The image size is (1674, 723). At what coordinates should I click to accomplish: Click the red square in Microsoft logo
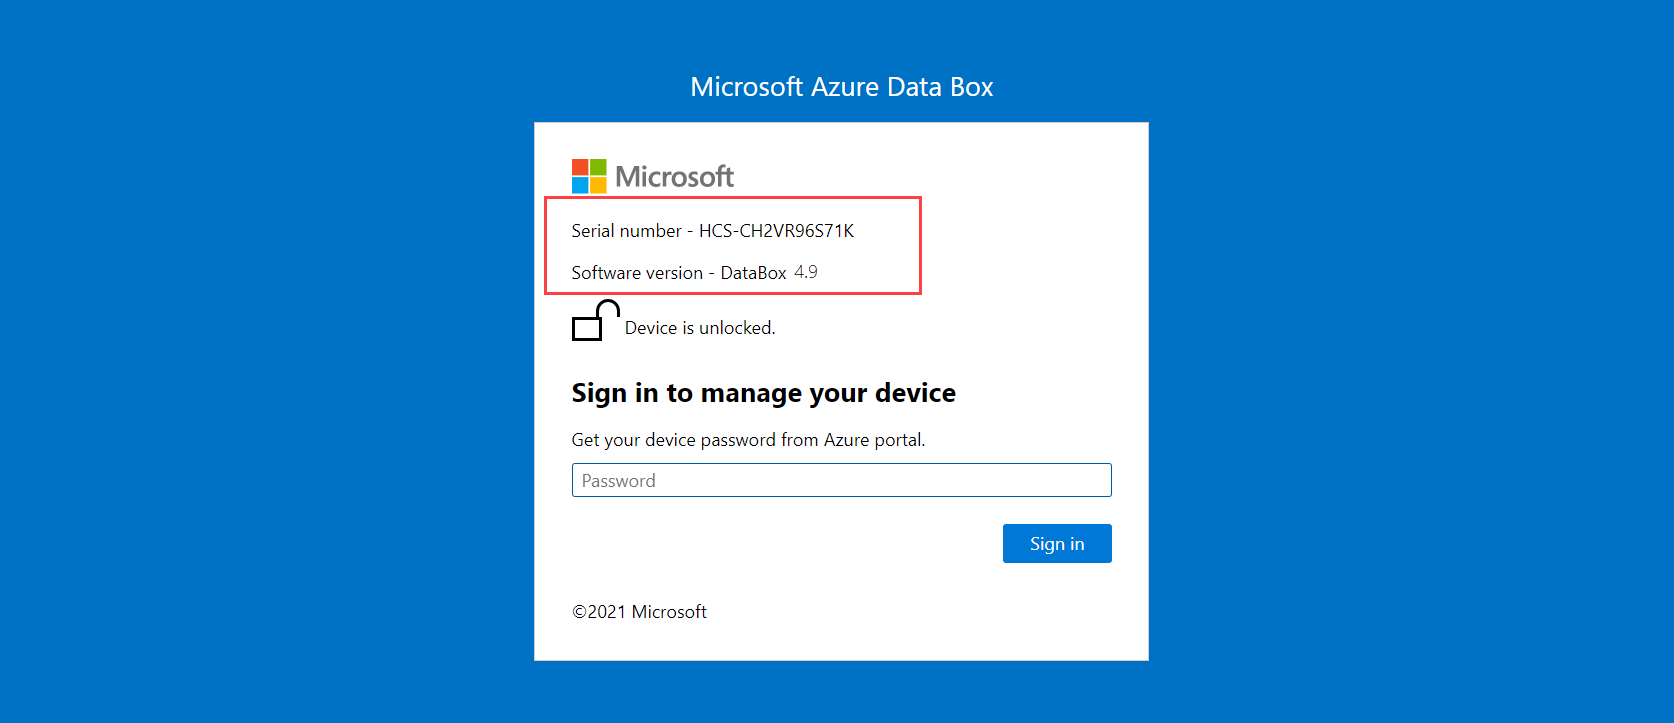(580, 167)
